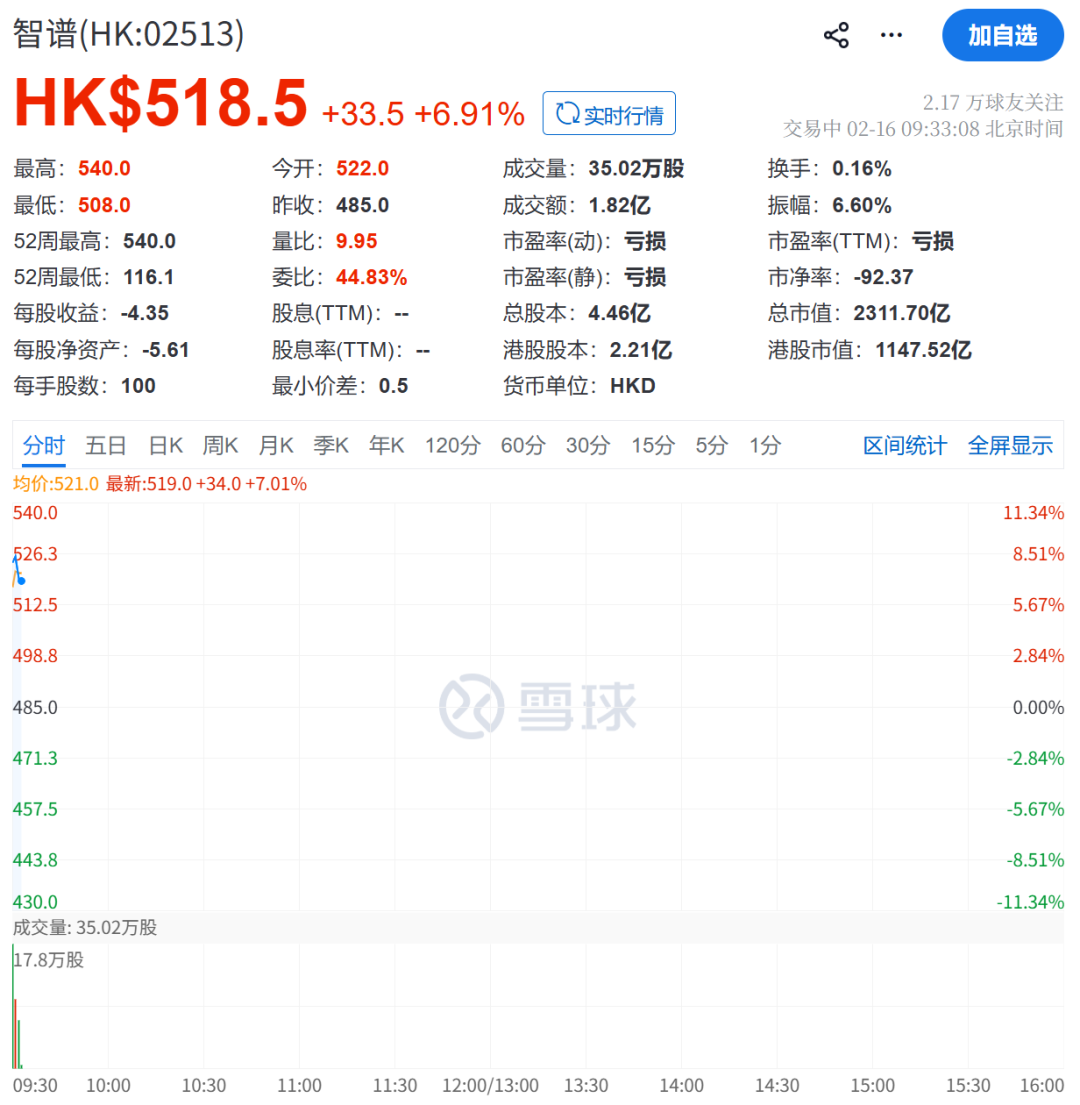Click 今开 value 522.0
Viewport: 1080px width, 1105px height.
pos(362,169)
